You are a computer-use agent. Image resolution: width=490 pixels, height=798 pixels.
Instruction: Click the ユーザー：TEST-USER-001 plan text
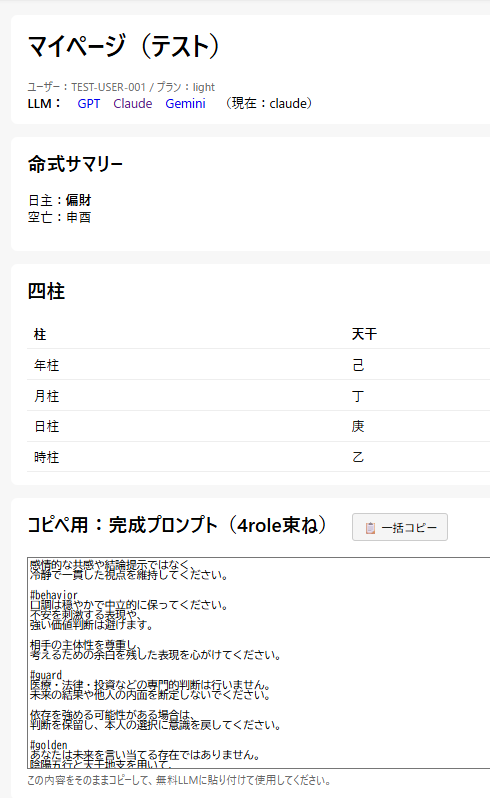point(121,87)
